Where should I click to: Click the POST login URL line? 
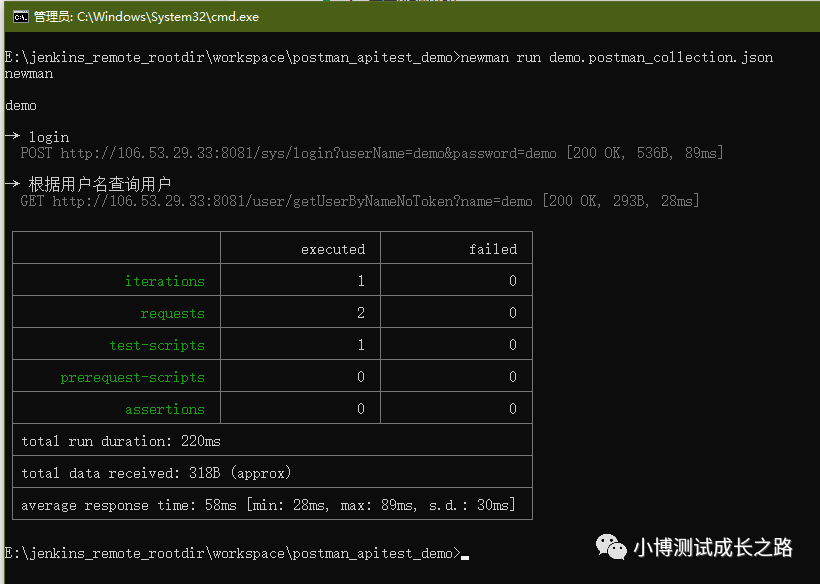point(371,153)
